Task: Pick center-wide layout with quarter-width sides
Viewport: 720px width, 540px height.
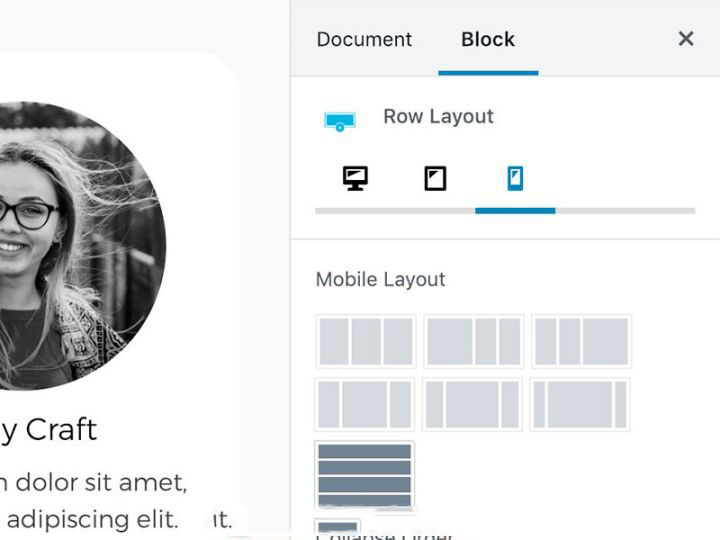Action: (x=365, y=405)
